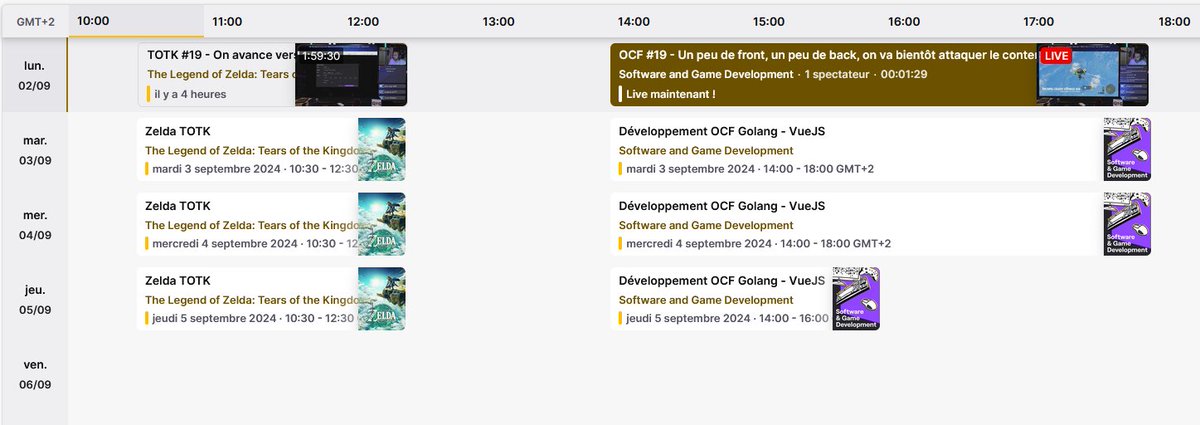Screen dimensions: 1200x425
Task: Open Software & Game Development art on mercredi
Action: 1127,224
